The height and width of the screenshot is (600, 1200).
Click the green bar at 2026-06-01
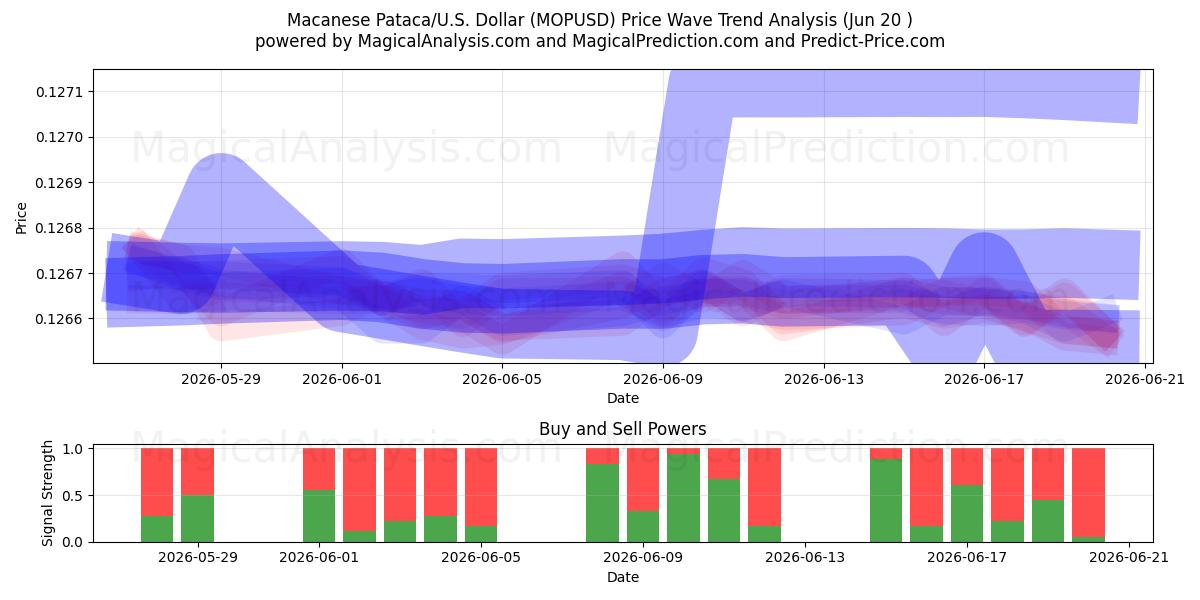pyautogui.click(x=319, y=516)
